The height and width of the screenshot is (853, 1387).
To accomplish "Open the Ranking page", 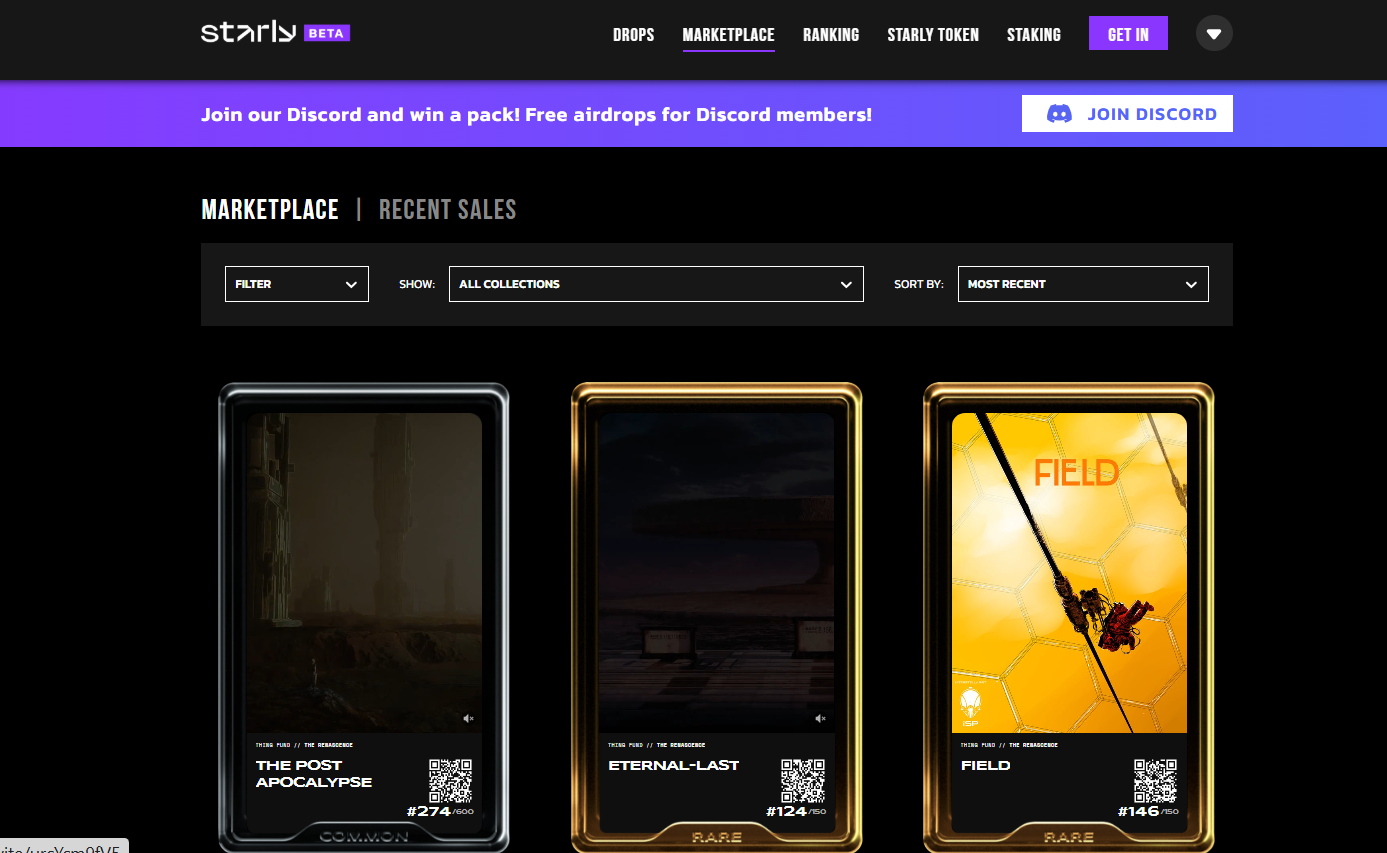I will tap(831, 35).
